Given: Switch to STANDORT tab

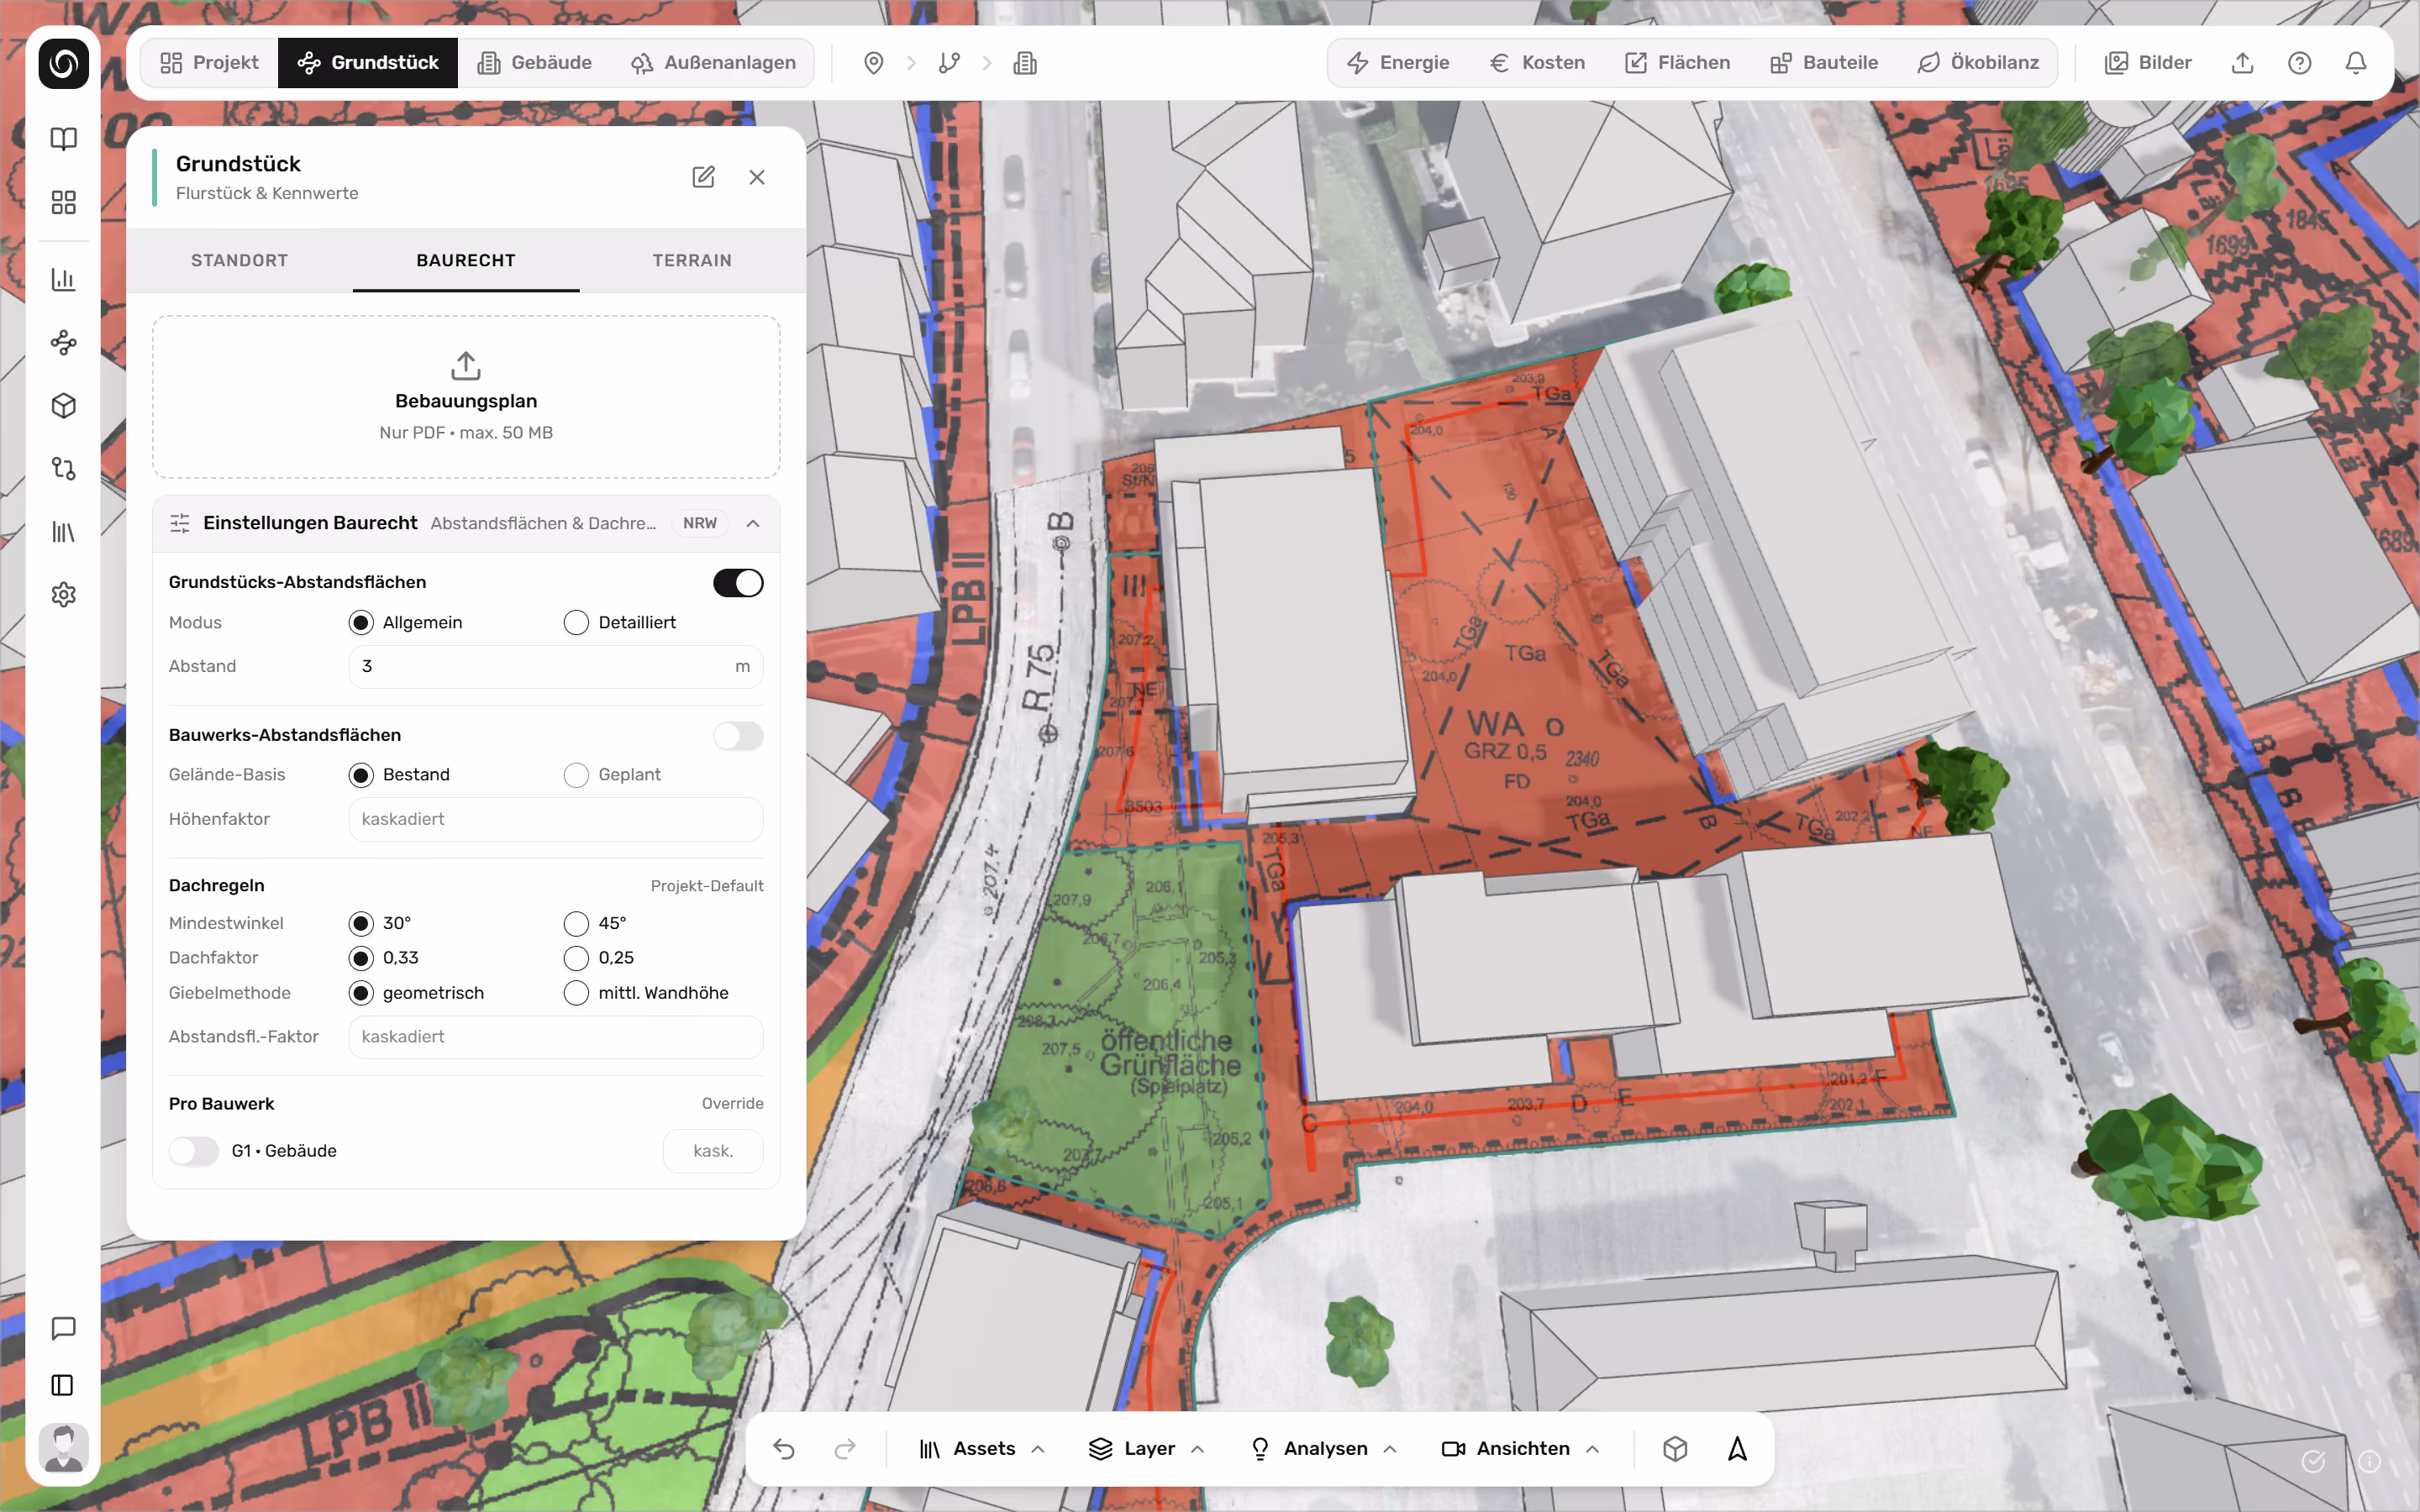Looking at the screenshot, I should 240,261.
